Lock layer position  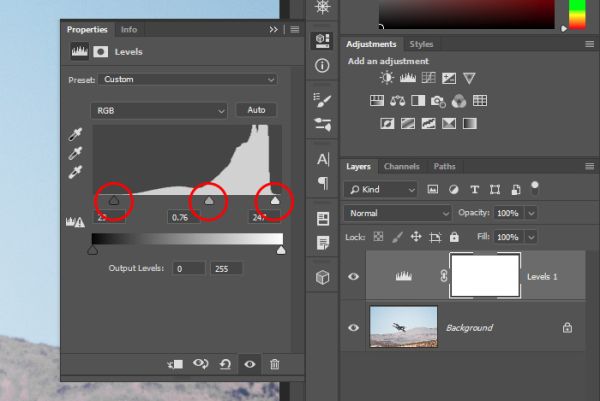(416, 237)
